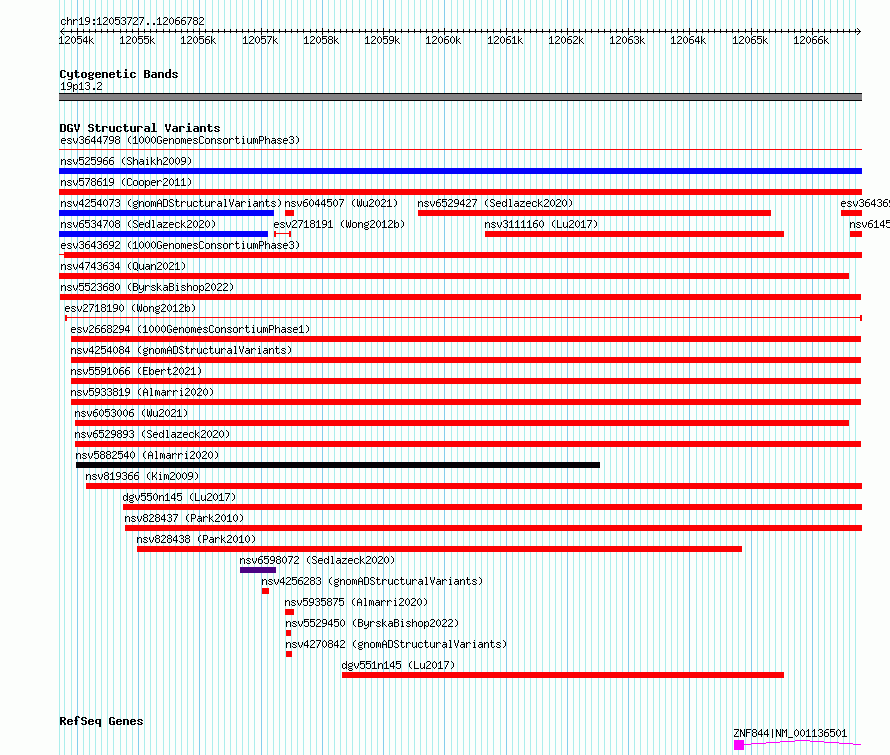Open nsv4743634 (Quan2021) variant
890x755 pixels.
pos(123,266)
